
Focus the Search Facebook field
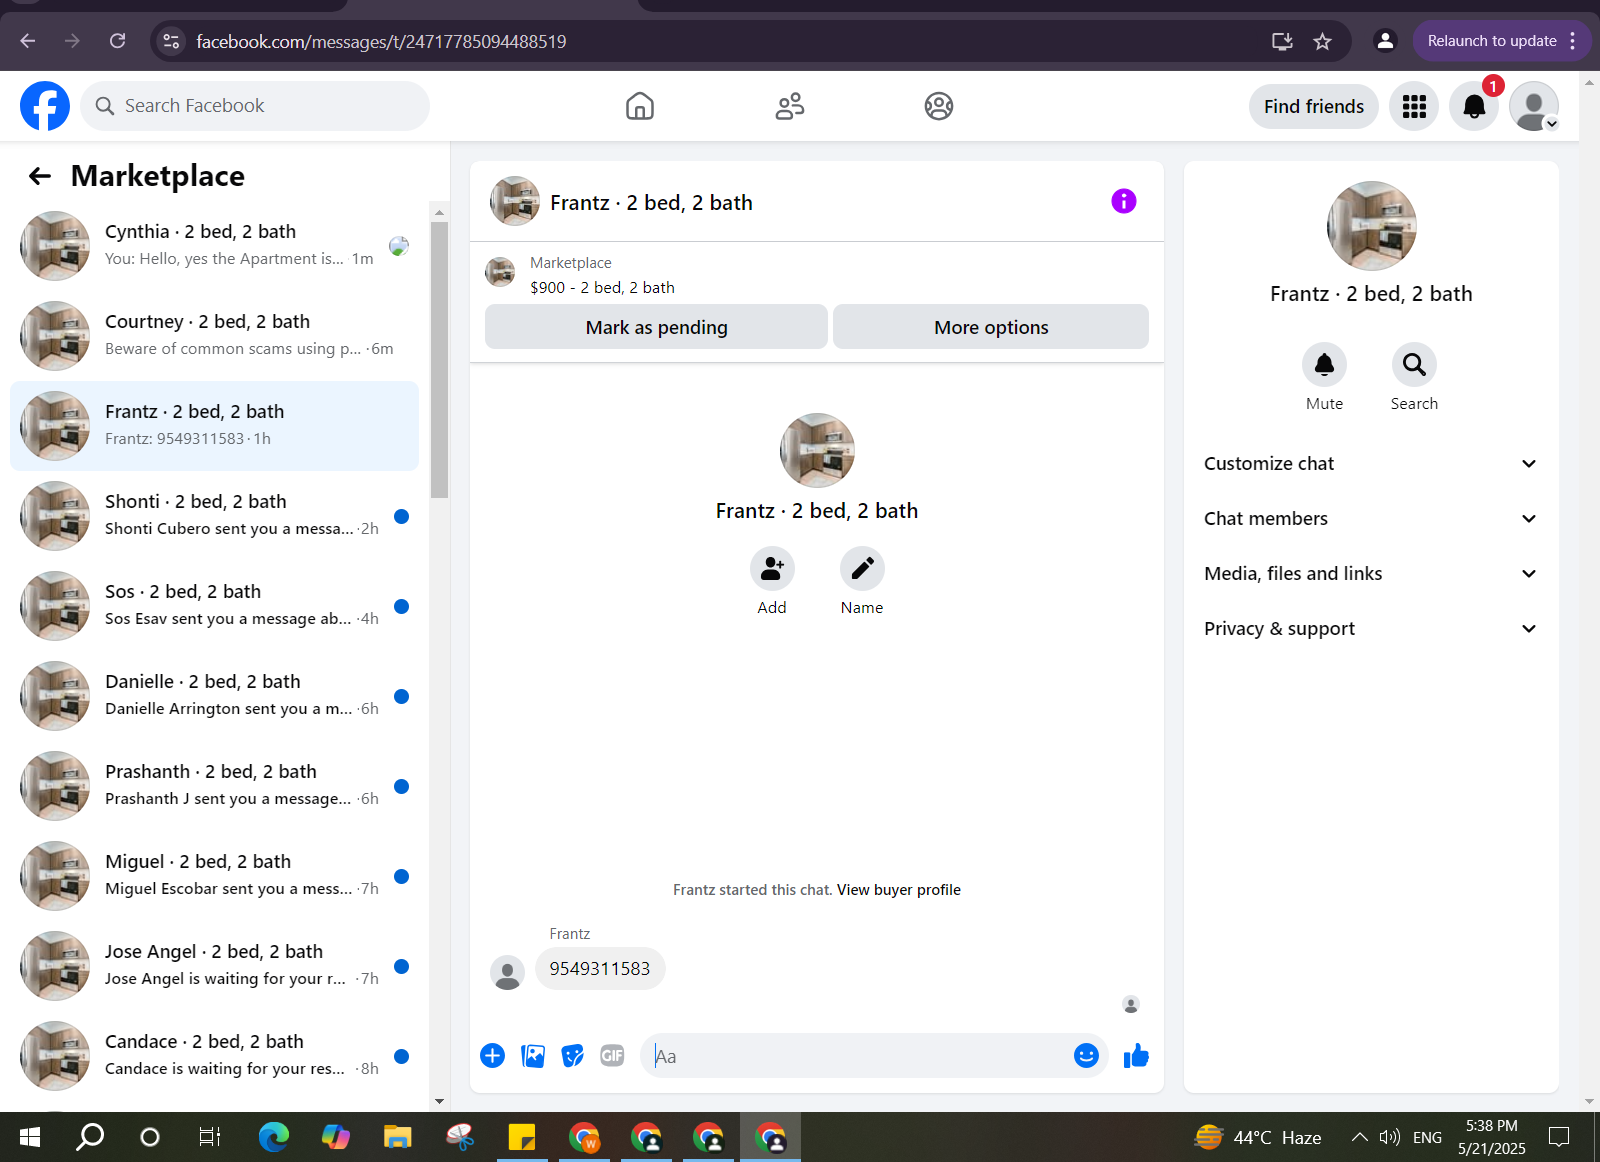[255, 106]
